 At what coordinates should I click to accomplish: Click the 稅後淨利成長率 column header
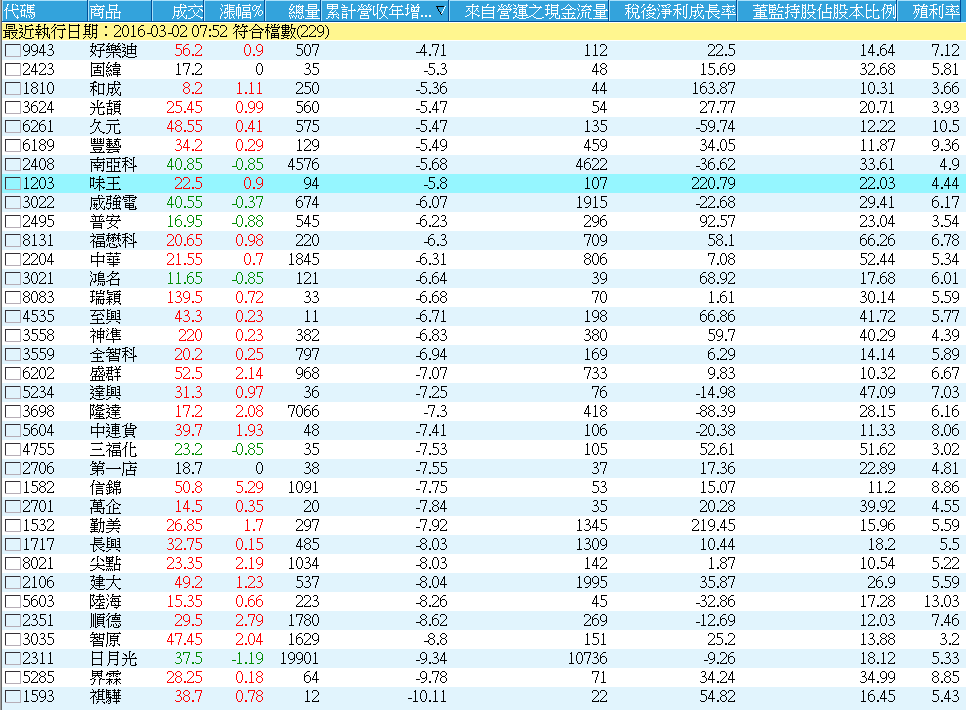tap(673, 10)
